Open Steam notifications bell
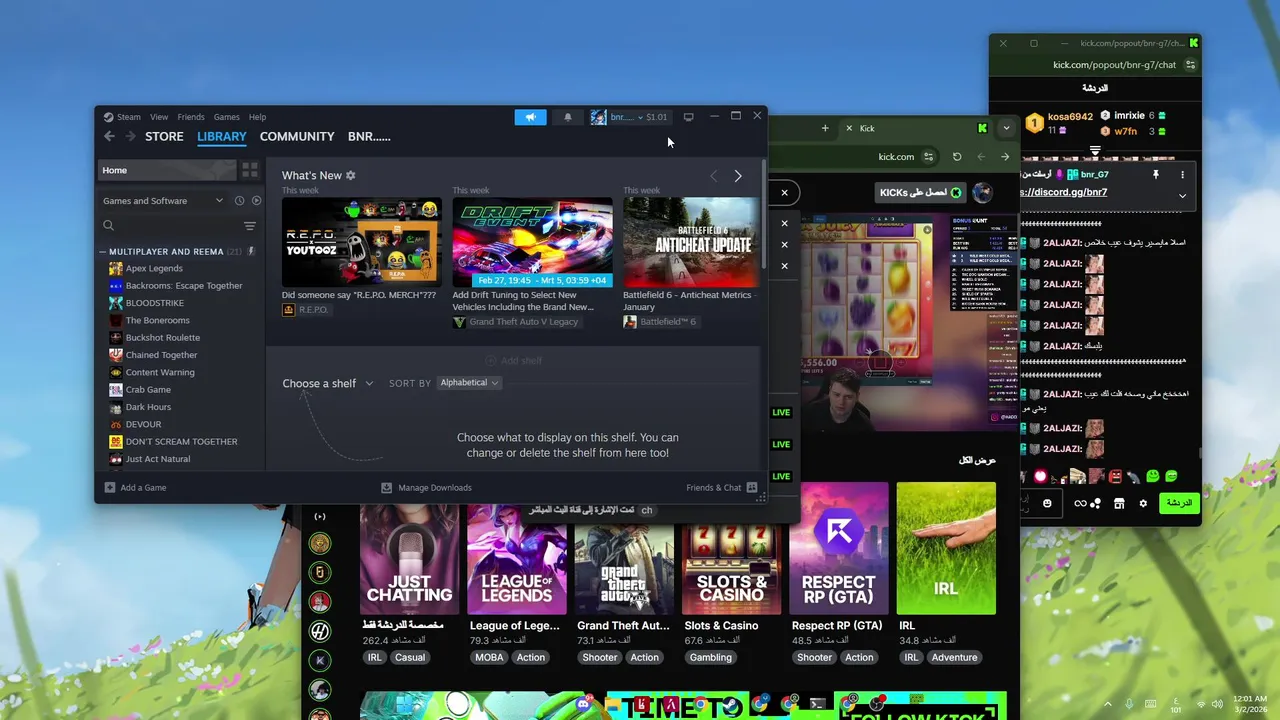Viewport: 1280px width, 720px height. (x=568, y=117)
